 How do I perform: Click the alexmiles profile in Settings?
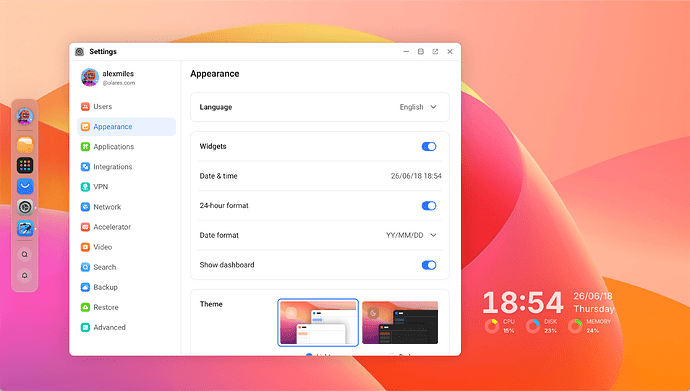click(x=108, y=77)
